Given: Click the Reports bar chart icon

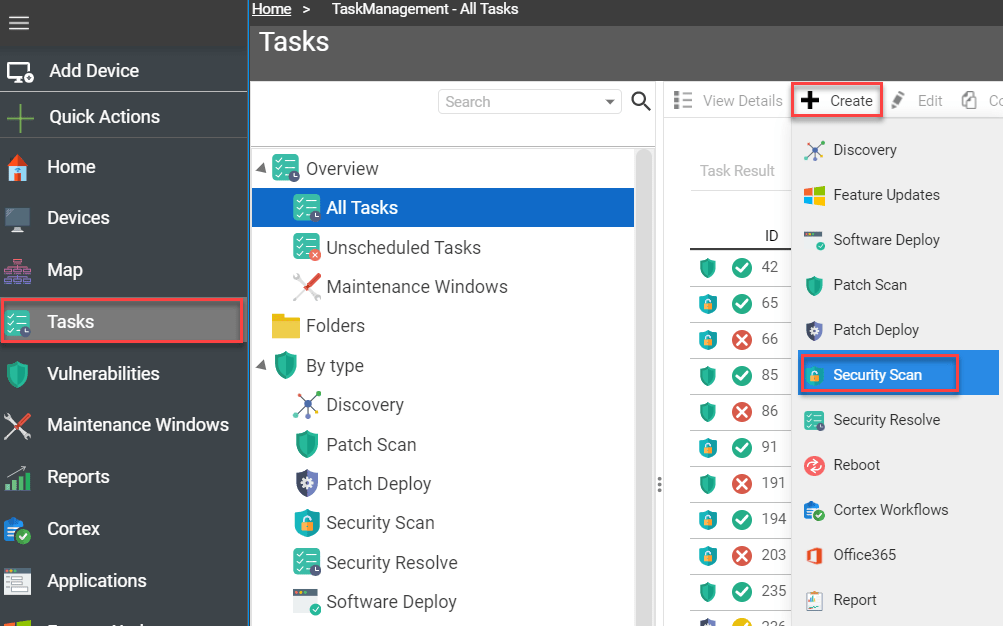Looking at the screenshot, I should 17,478.
